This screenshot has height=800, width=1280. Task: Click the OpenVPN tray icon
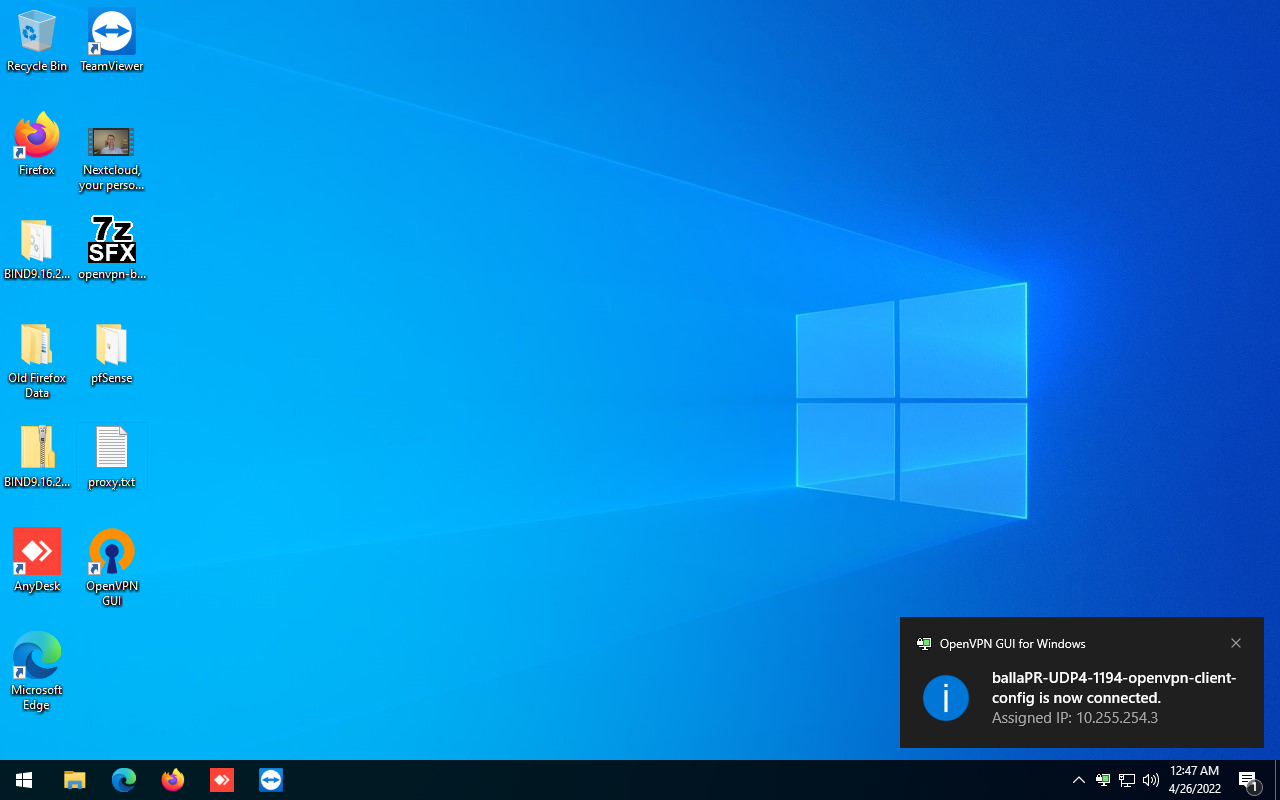point(1103,780)
